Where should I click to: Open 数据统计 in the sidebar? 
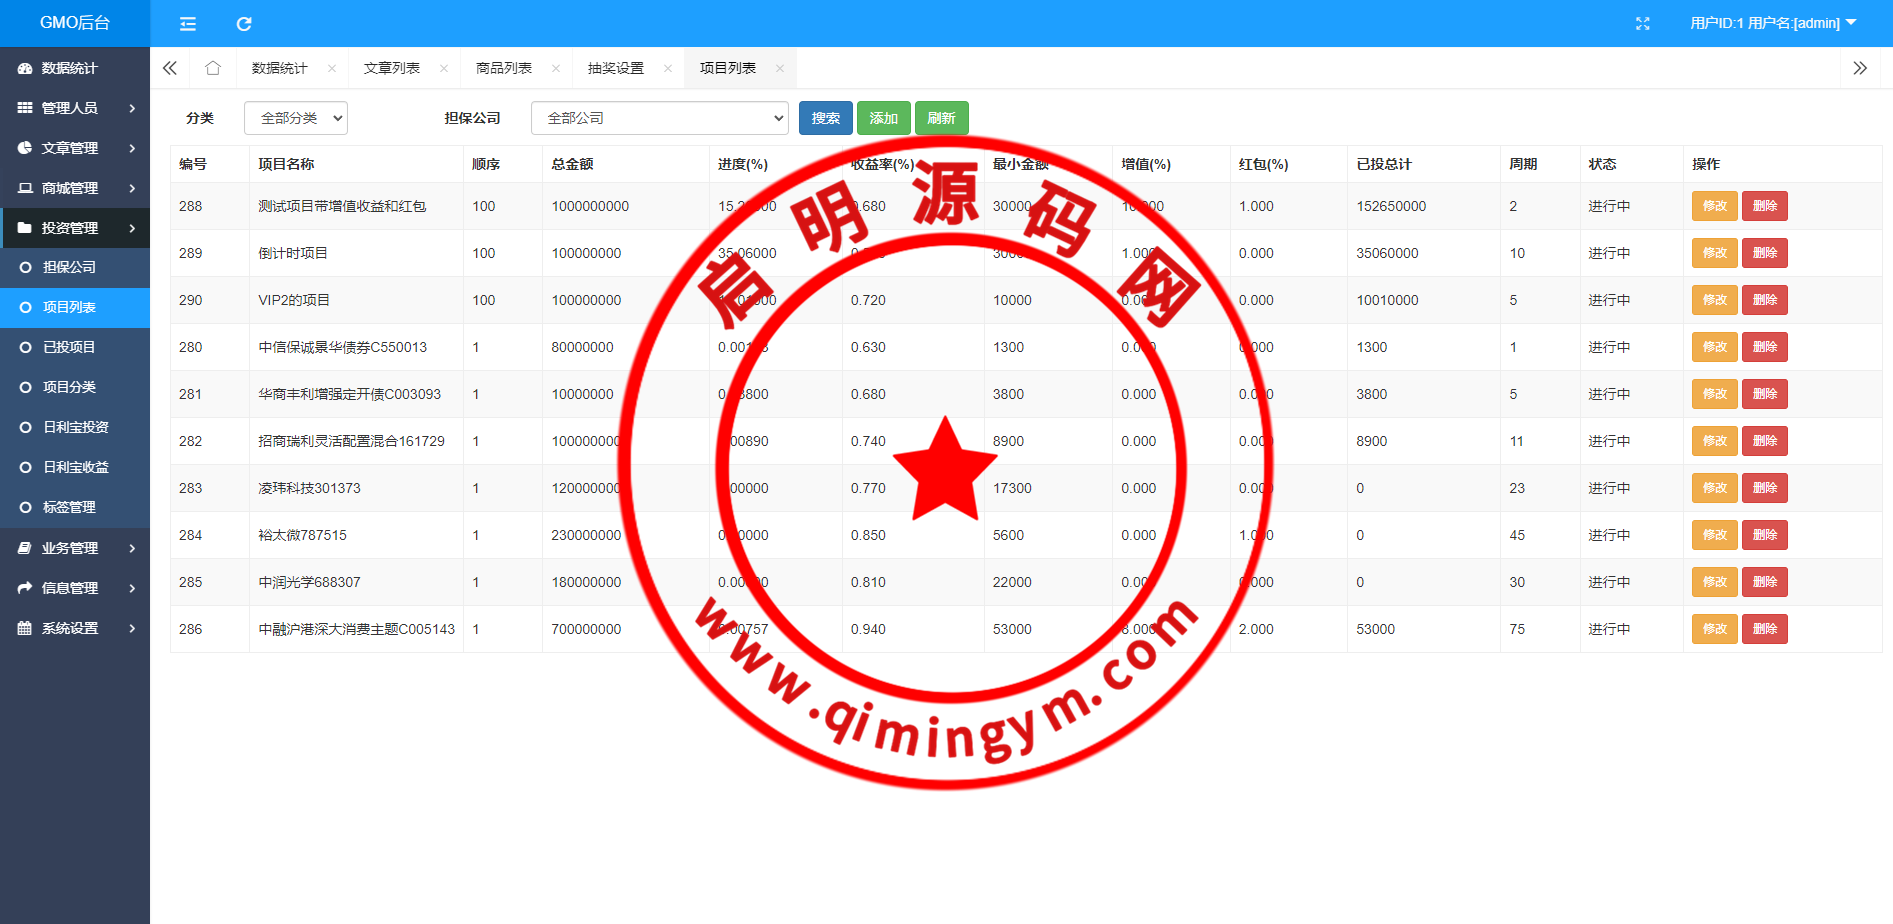tap(69, 68)
